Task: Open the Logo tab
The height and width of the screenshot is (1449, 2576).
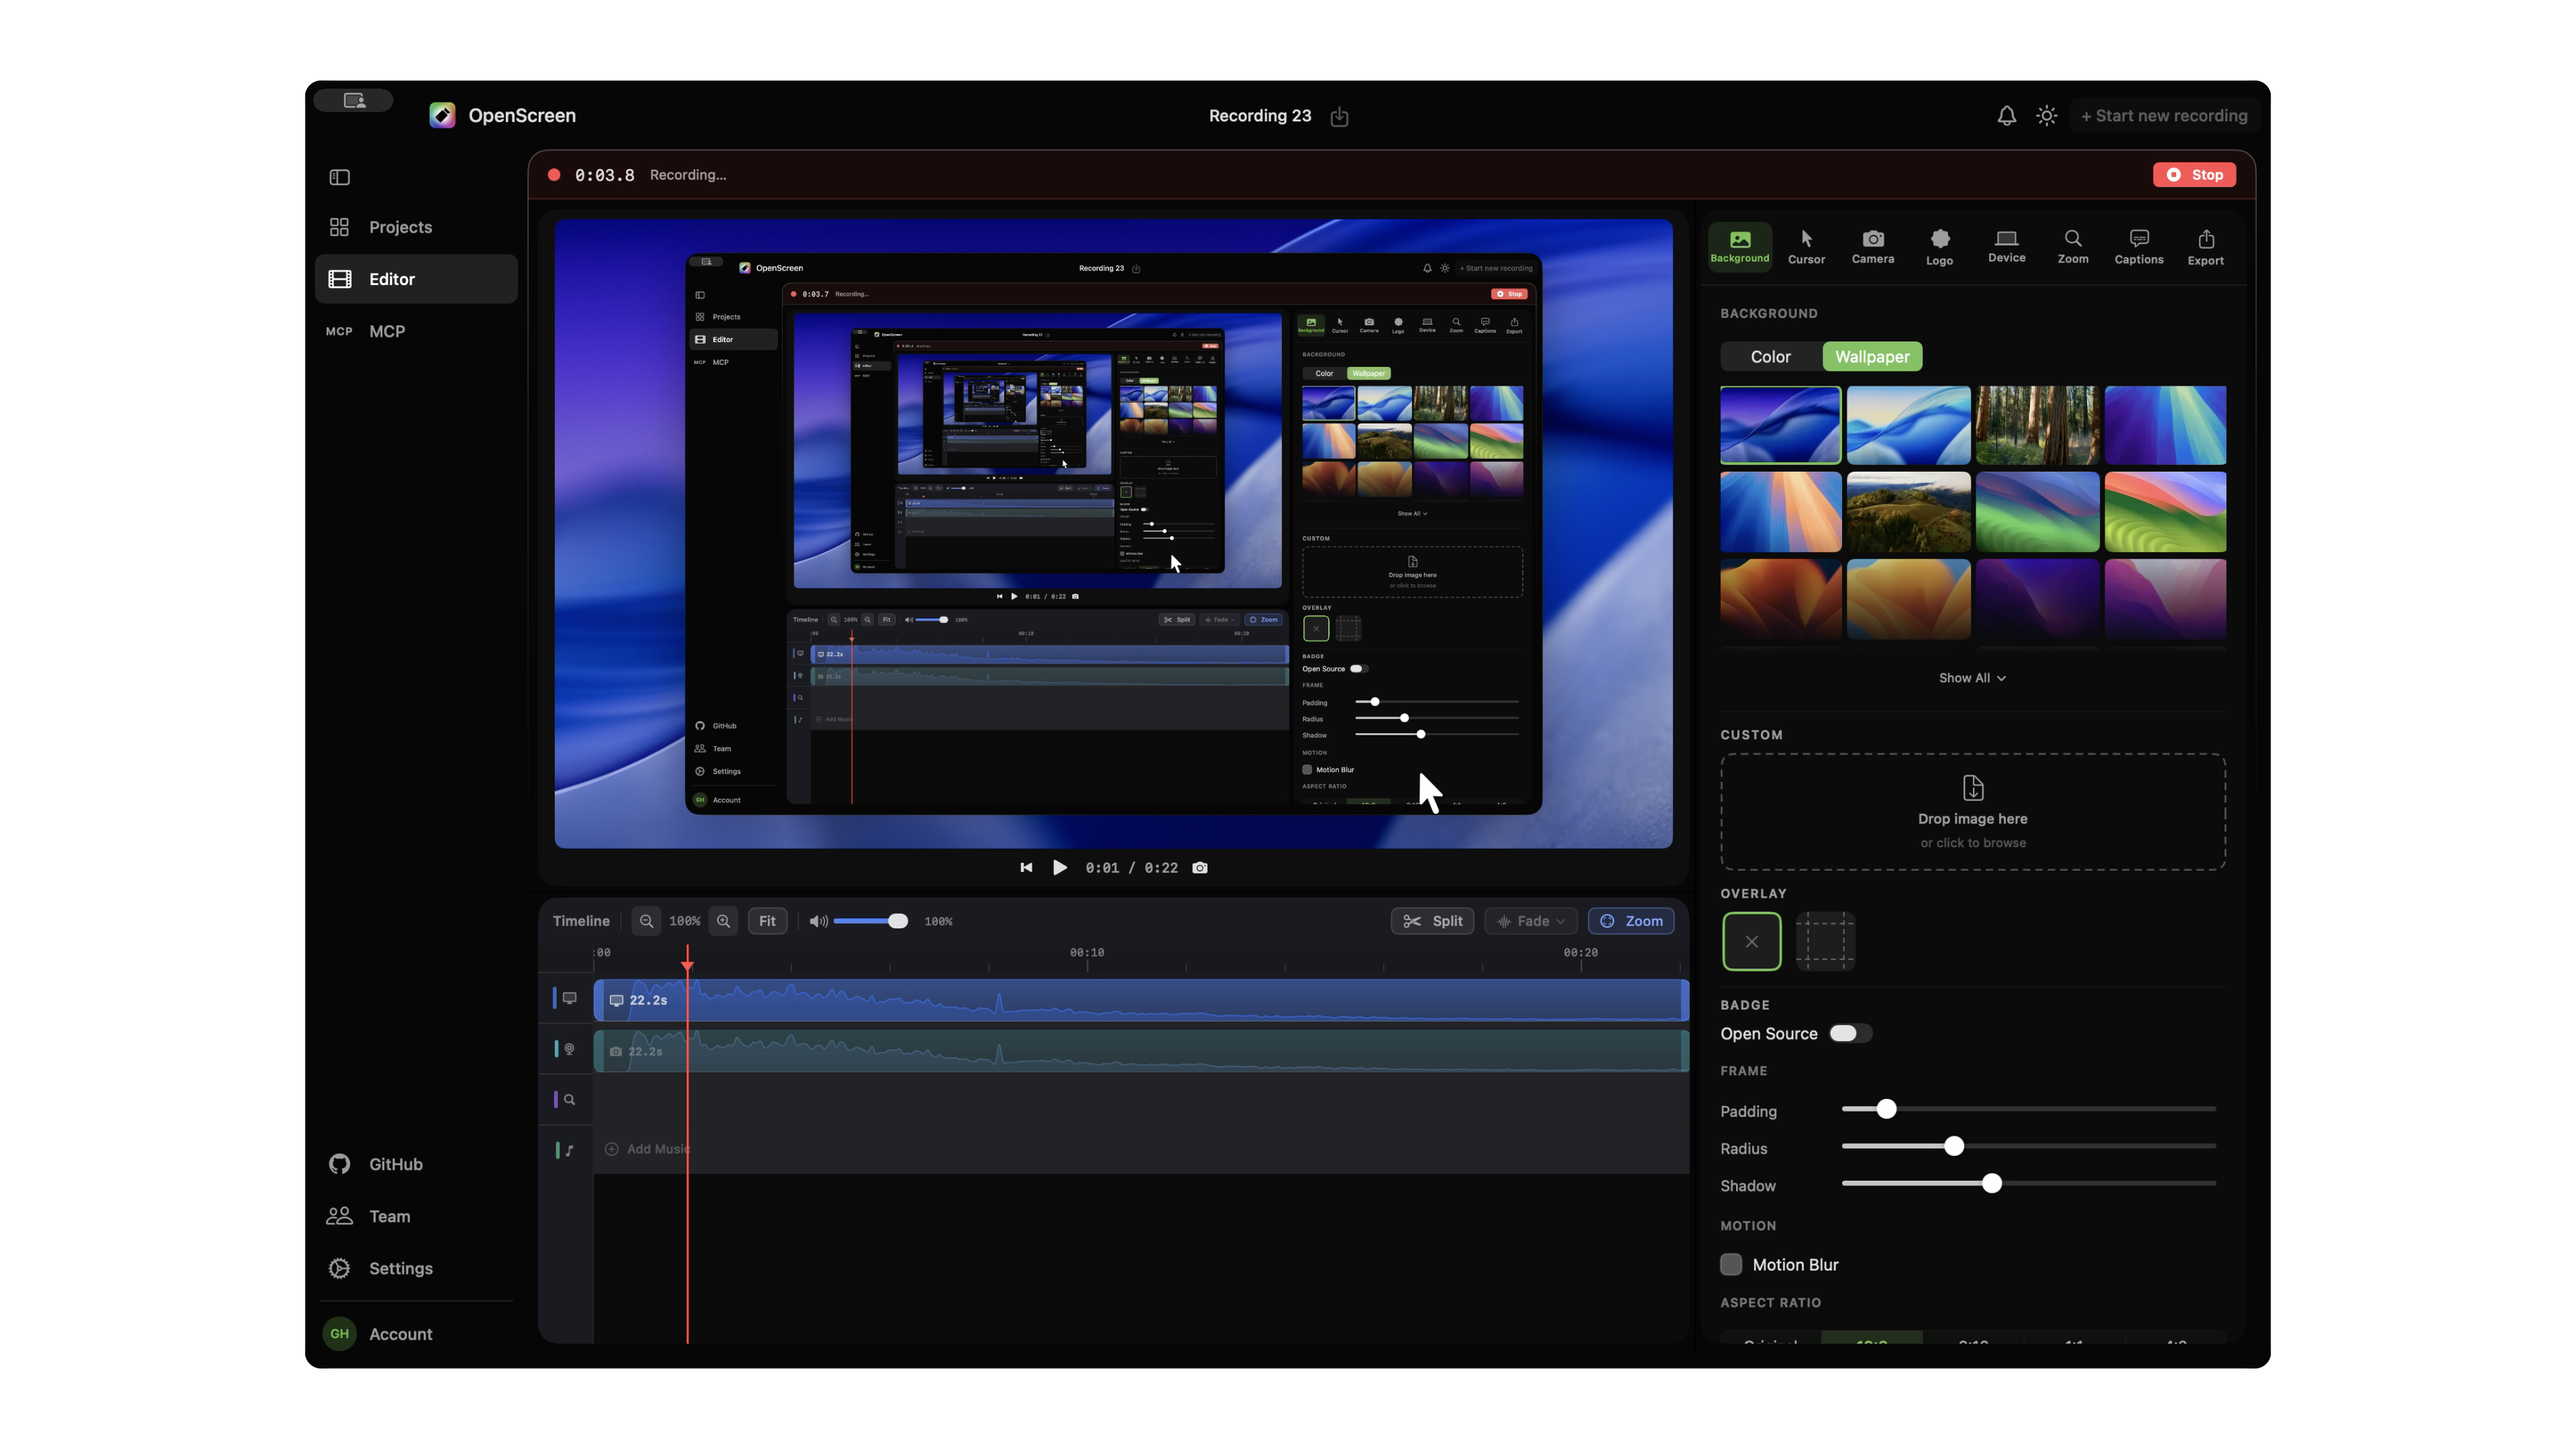Action: point(1939,246)
